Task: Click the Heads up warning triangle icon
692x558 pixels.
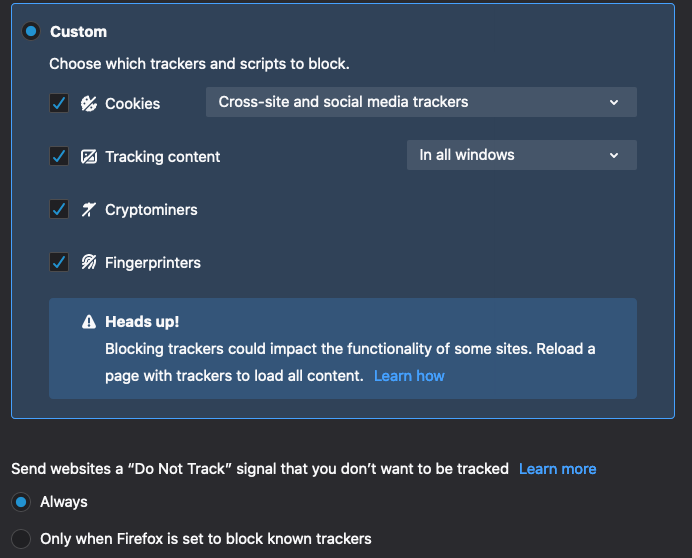Action: click(x=89, y=322)
